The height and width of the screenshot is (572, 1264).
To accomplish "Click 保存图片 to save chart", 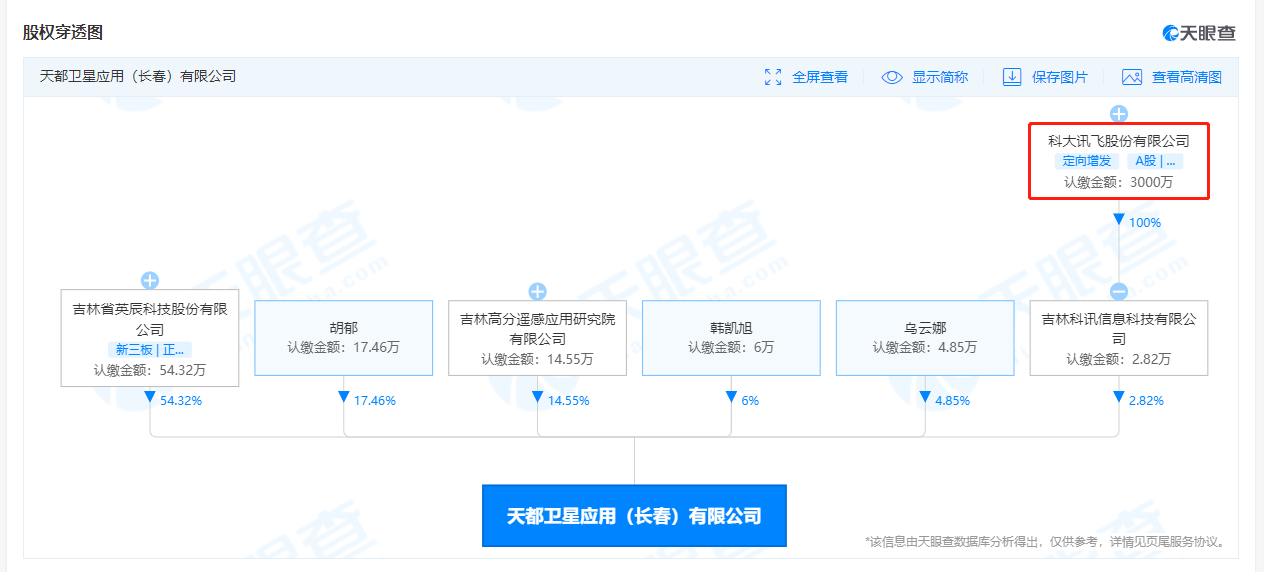I will (1060, 77).
